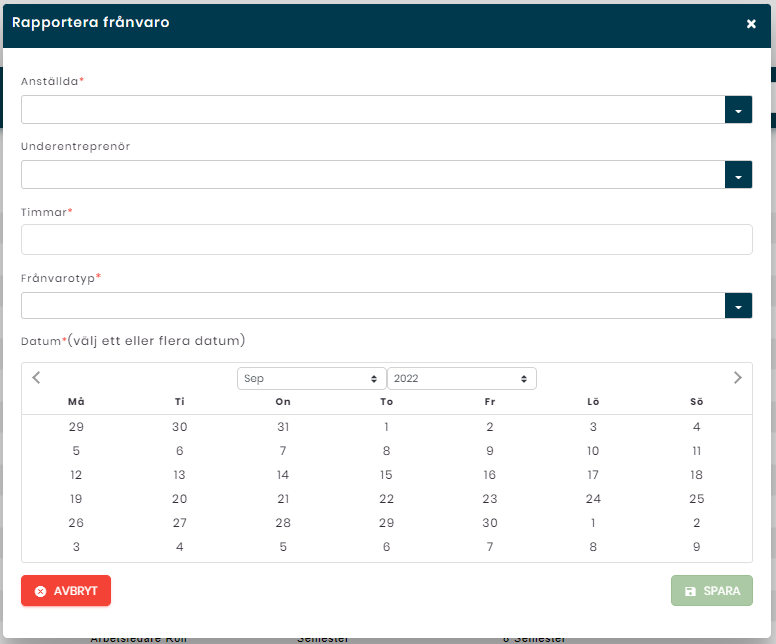Select the date 23 in calendar
776x644 pixels.
[x=490, y=498]
